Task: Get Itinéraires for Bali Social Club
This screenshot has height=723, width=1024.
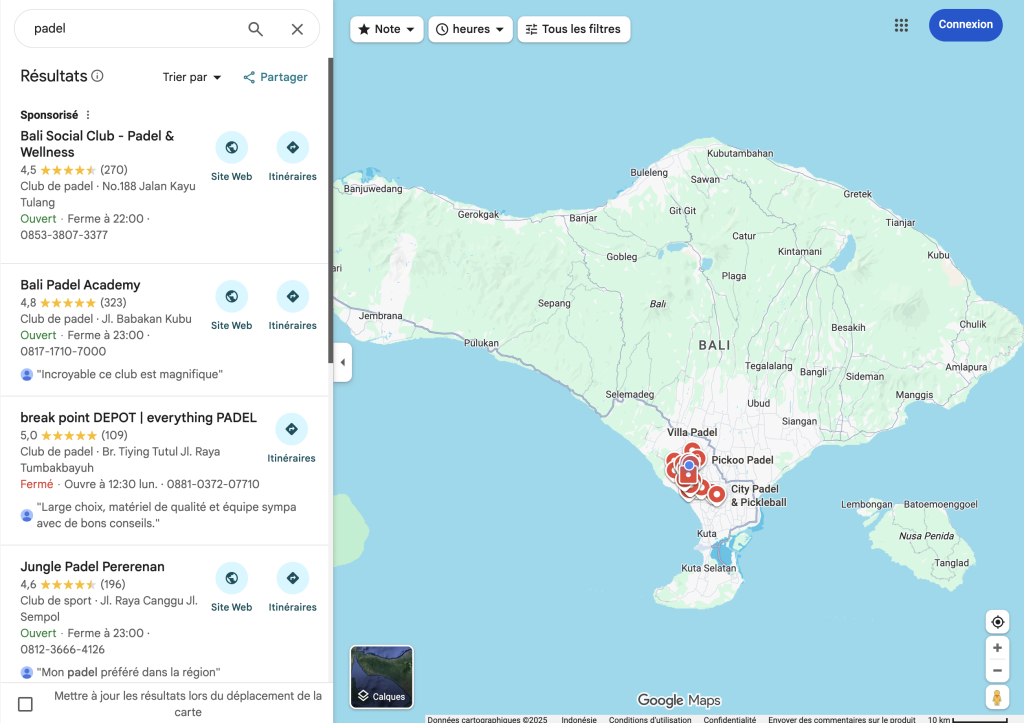Action: 293,148
